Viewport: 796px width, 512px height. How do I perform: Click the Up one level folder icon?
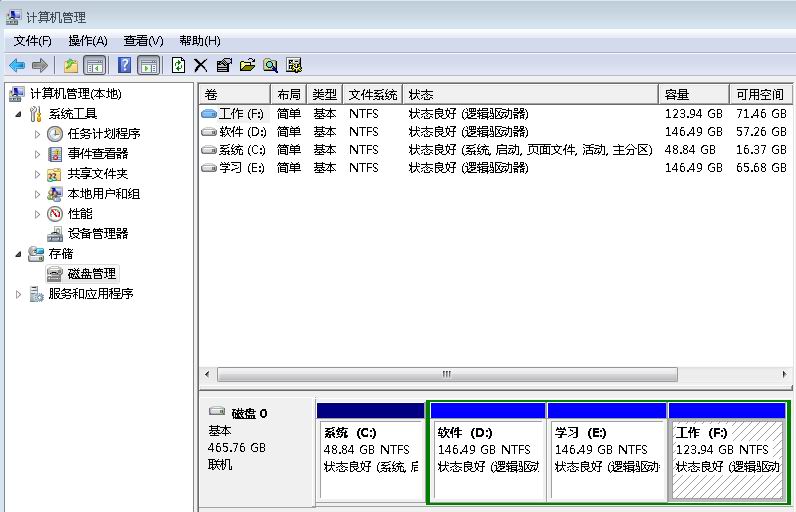point(70,65)
